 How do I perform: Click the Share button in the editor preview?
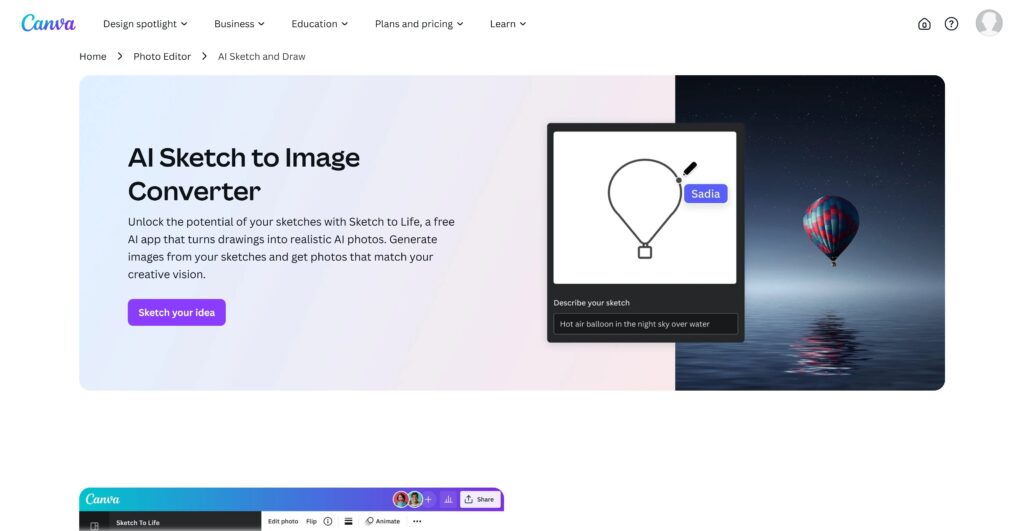coord(480,499)
